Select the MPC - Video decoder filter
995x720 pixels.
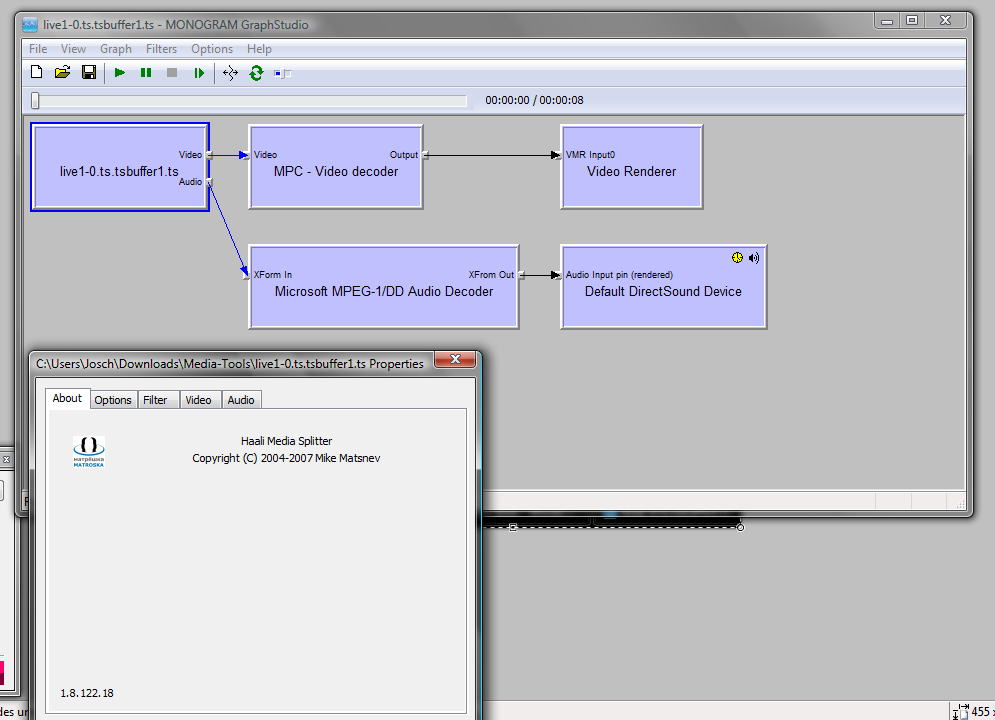[x=336, y=167]
